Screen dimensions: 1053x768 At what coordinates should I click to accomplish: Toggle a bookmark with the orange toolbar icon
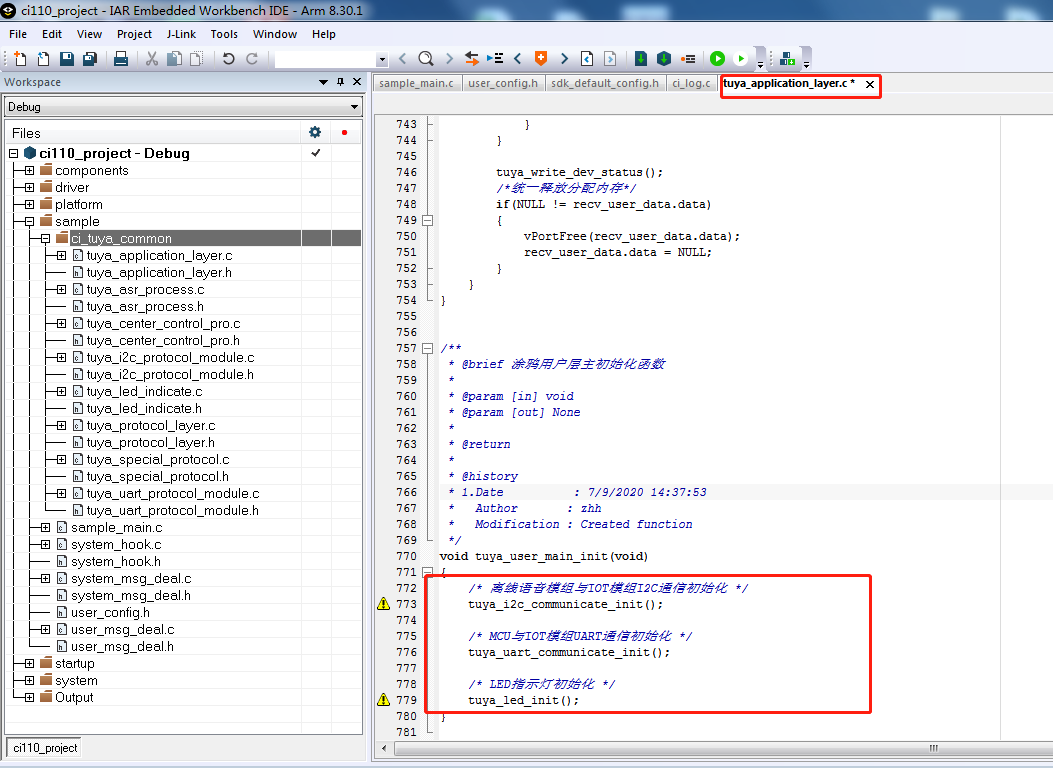point(541,59)
